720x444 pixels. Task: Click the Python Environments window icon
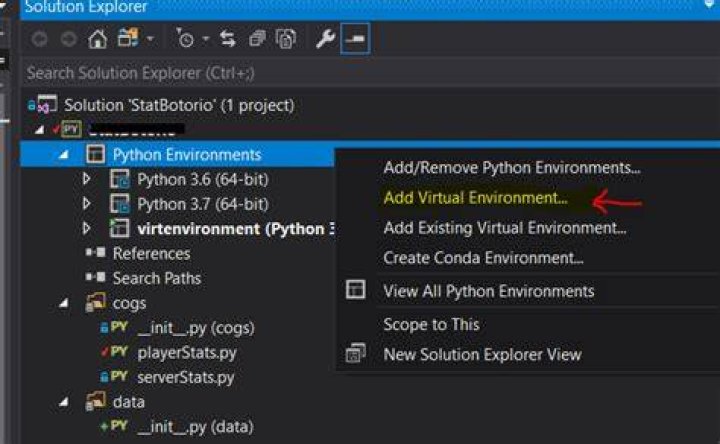pos(96,154)
